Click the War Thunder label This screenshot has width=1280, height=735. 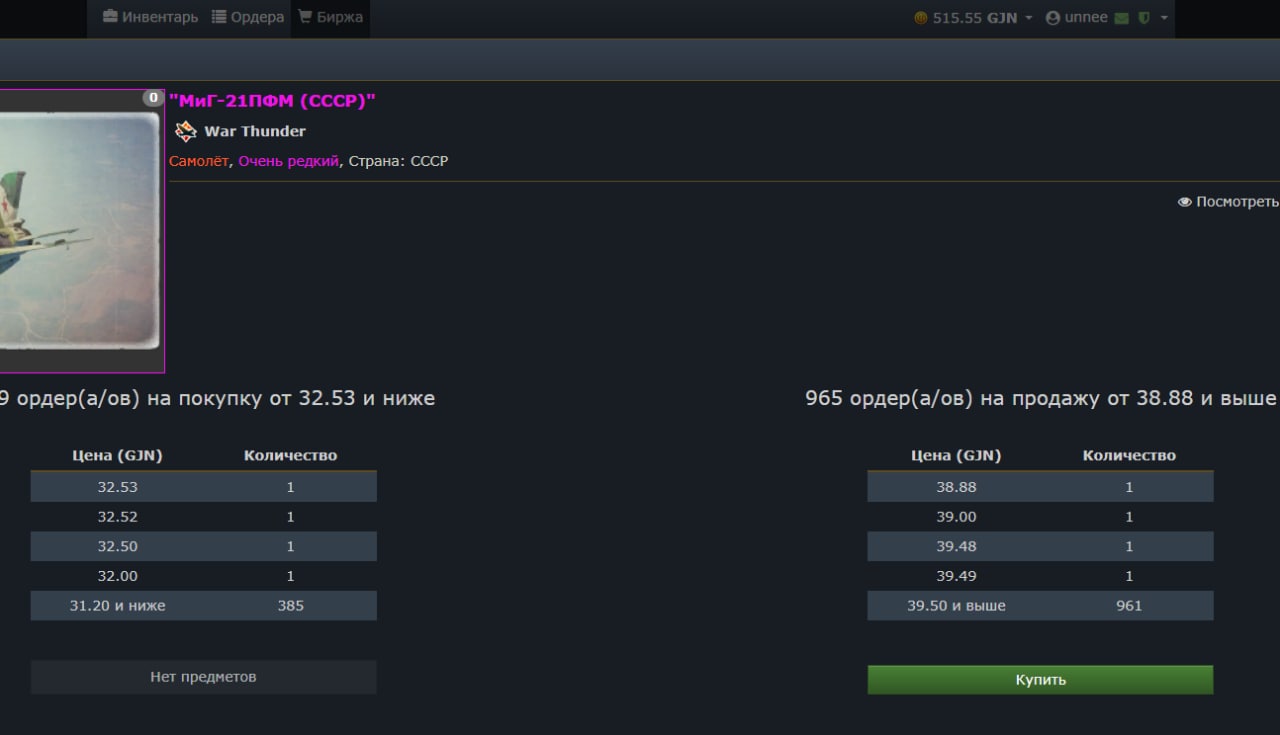pyautogui.click(x=255, y=131)
